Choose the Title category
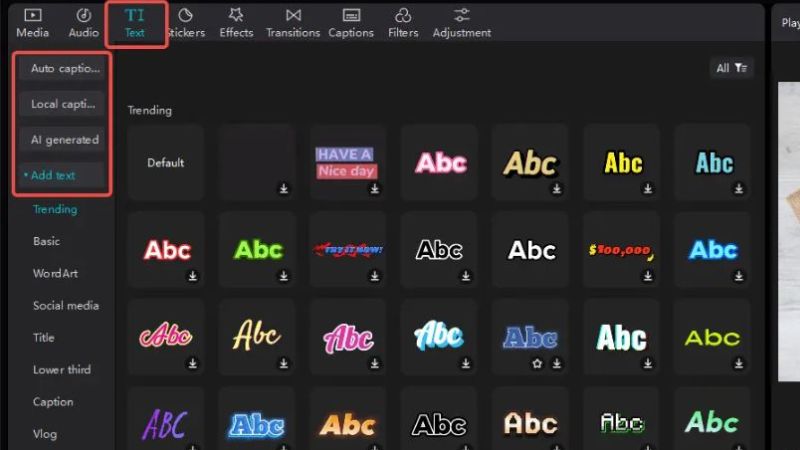This screenshot has height=450, width=800. [43, 338]
